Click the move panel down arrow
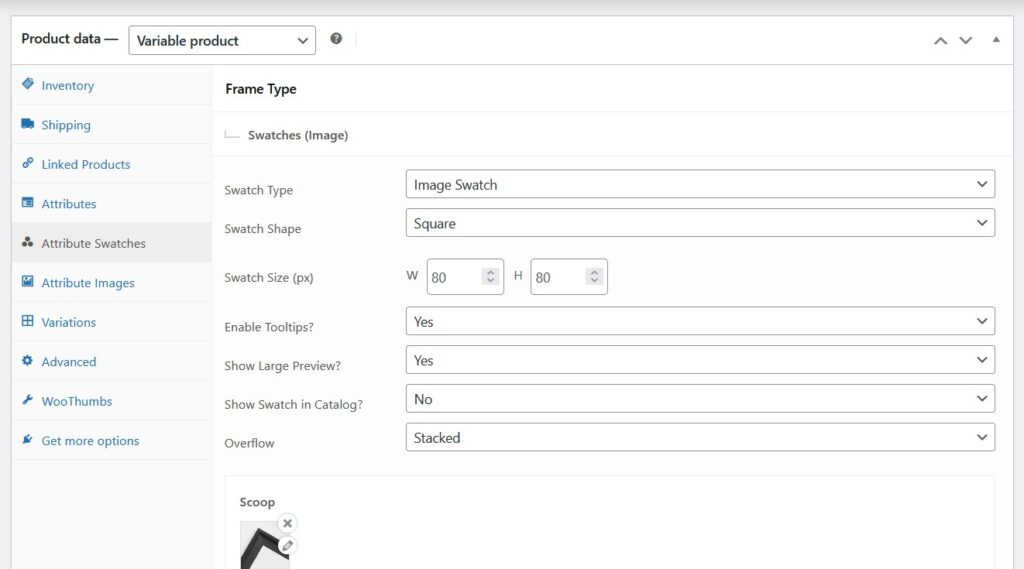Viewport: 1024px width, 569px height. click(x=965, y=40)
